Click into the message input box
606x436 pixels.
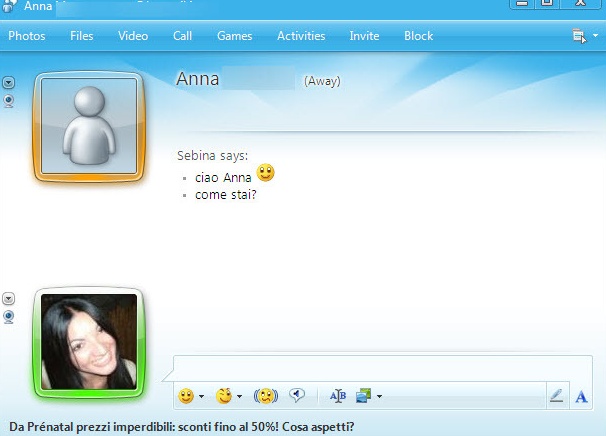pos(383,368)
